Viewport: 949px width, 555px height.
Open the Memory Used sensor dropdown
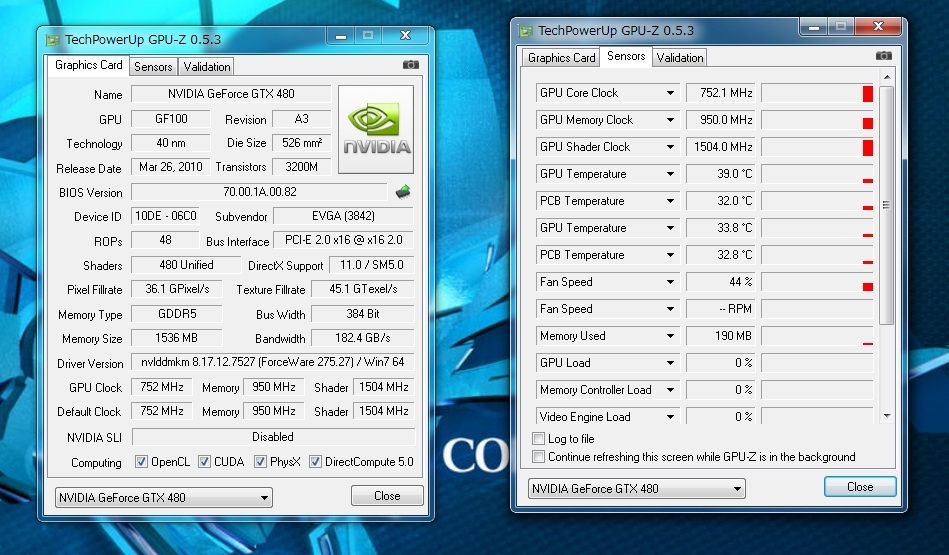670,336
